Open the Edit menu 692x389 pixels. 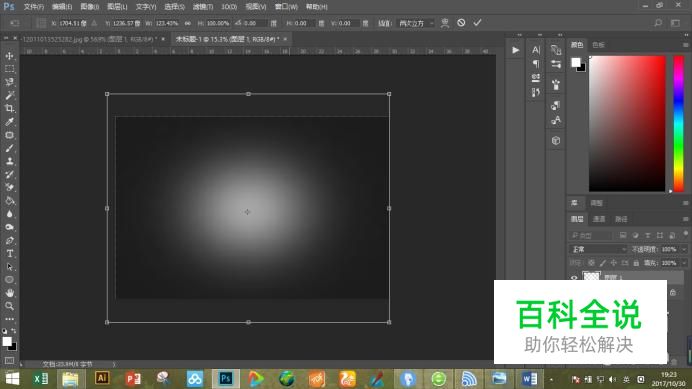coord(62,7)
